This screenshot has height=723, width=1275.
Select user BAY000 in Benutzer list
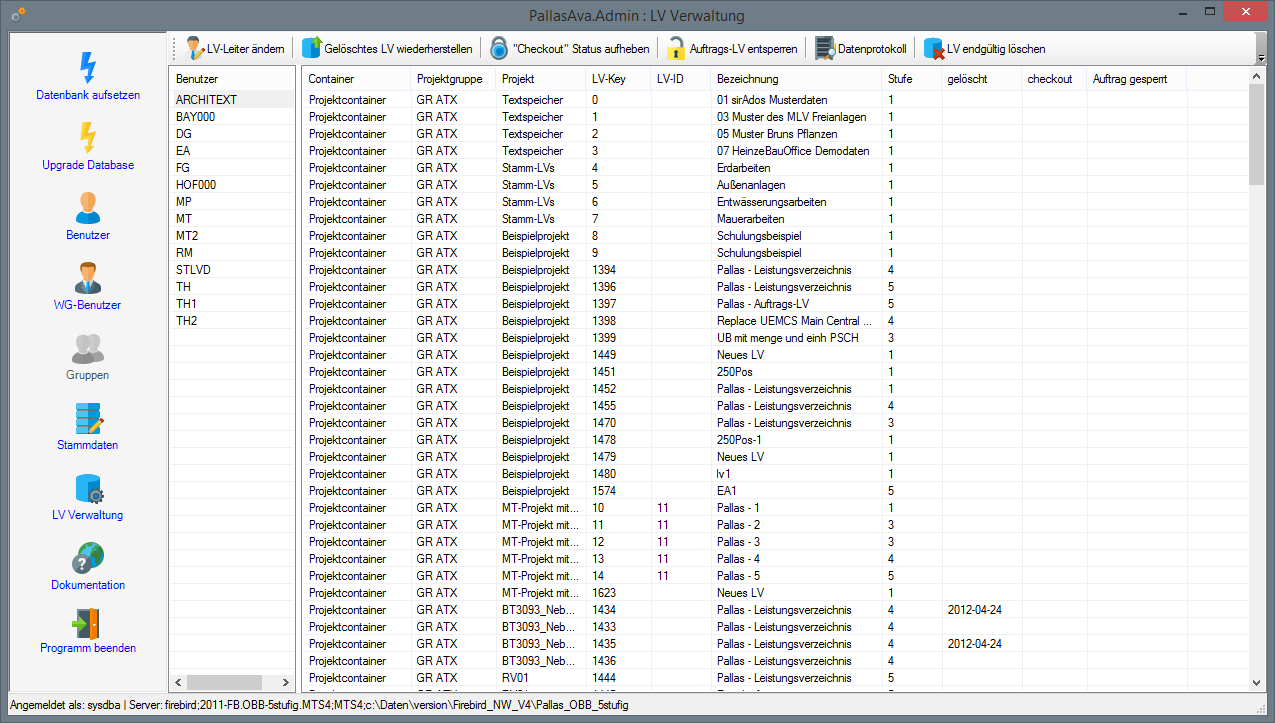tap(233, 117)
